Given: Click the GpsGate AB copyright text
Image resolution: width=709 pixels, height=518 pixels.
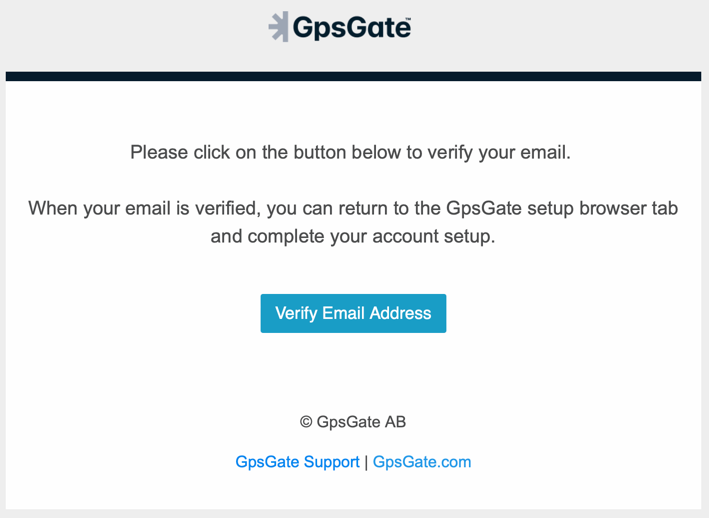Looking at the screenshot, I should [353, 422].
